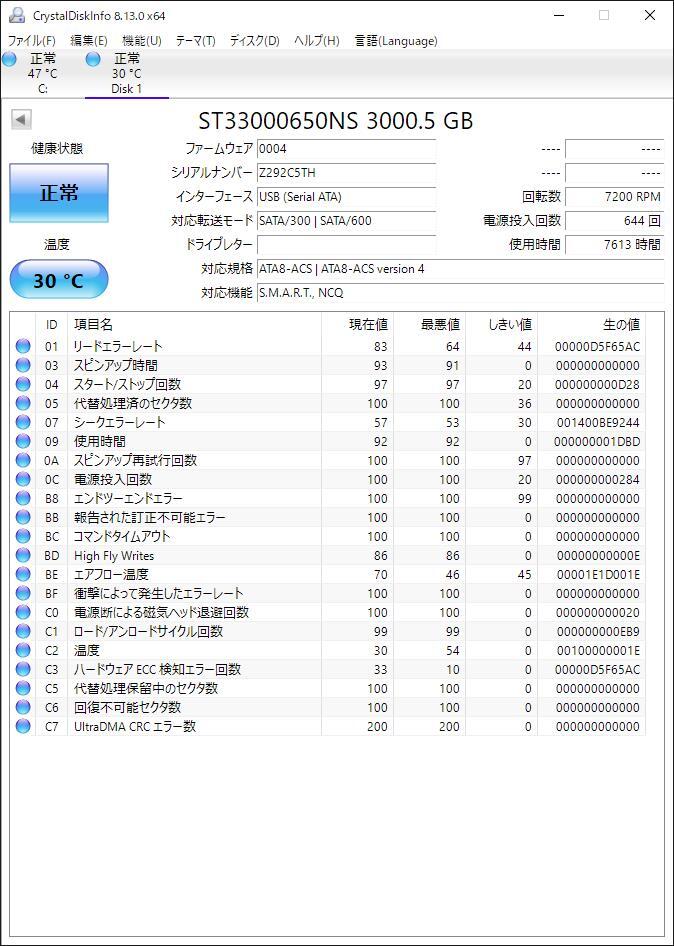Click status orb for コマンドタイムアウト row
Image resolution: width=674 pixels, height=946 pixels.
pyautogui.click(x=23, y=536)
